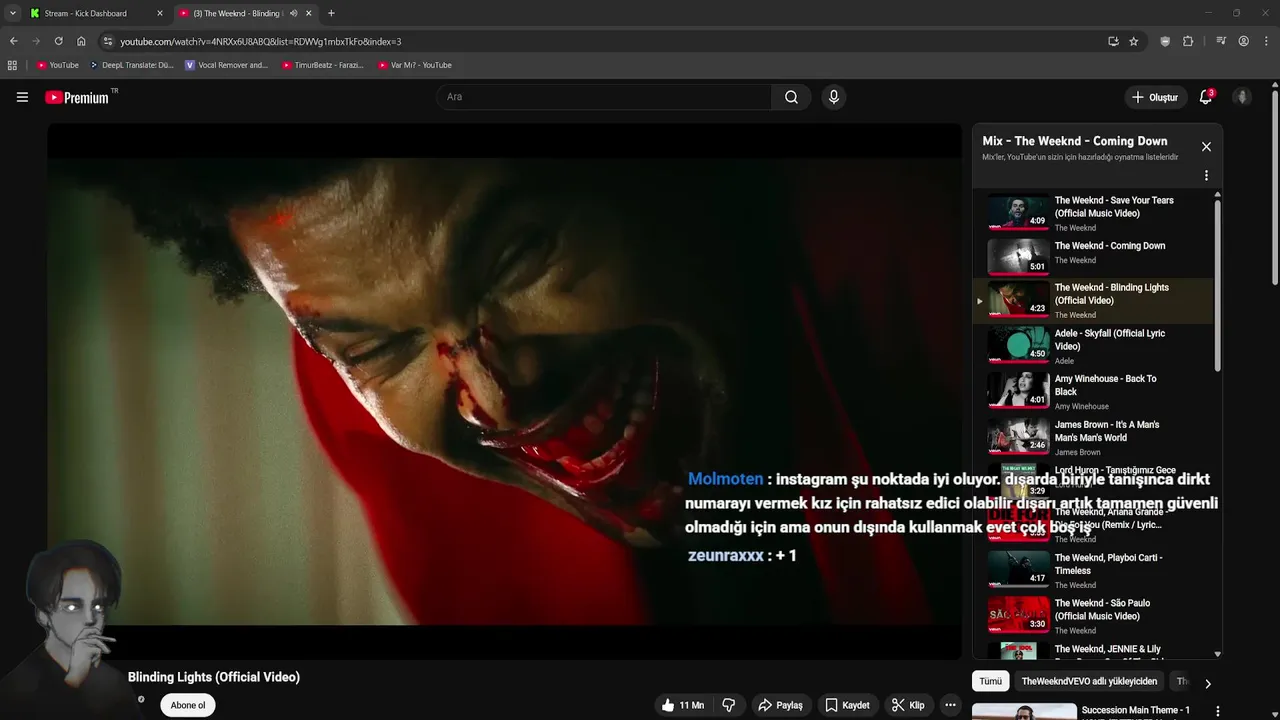Go back with browser back arrow
This screenshot has height=720, width=1280.
pos(13,41)
